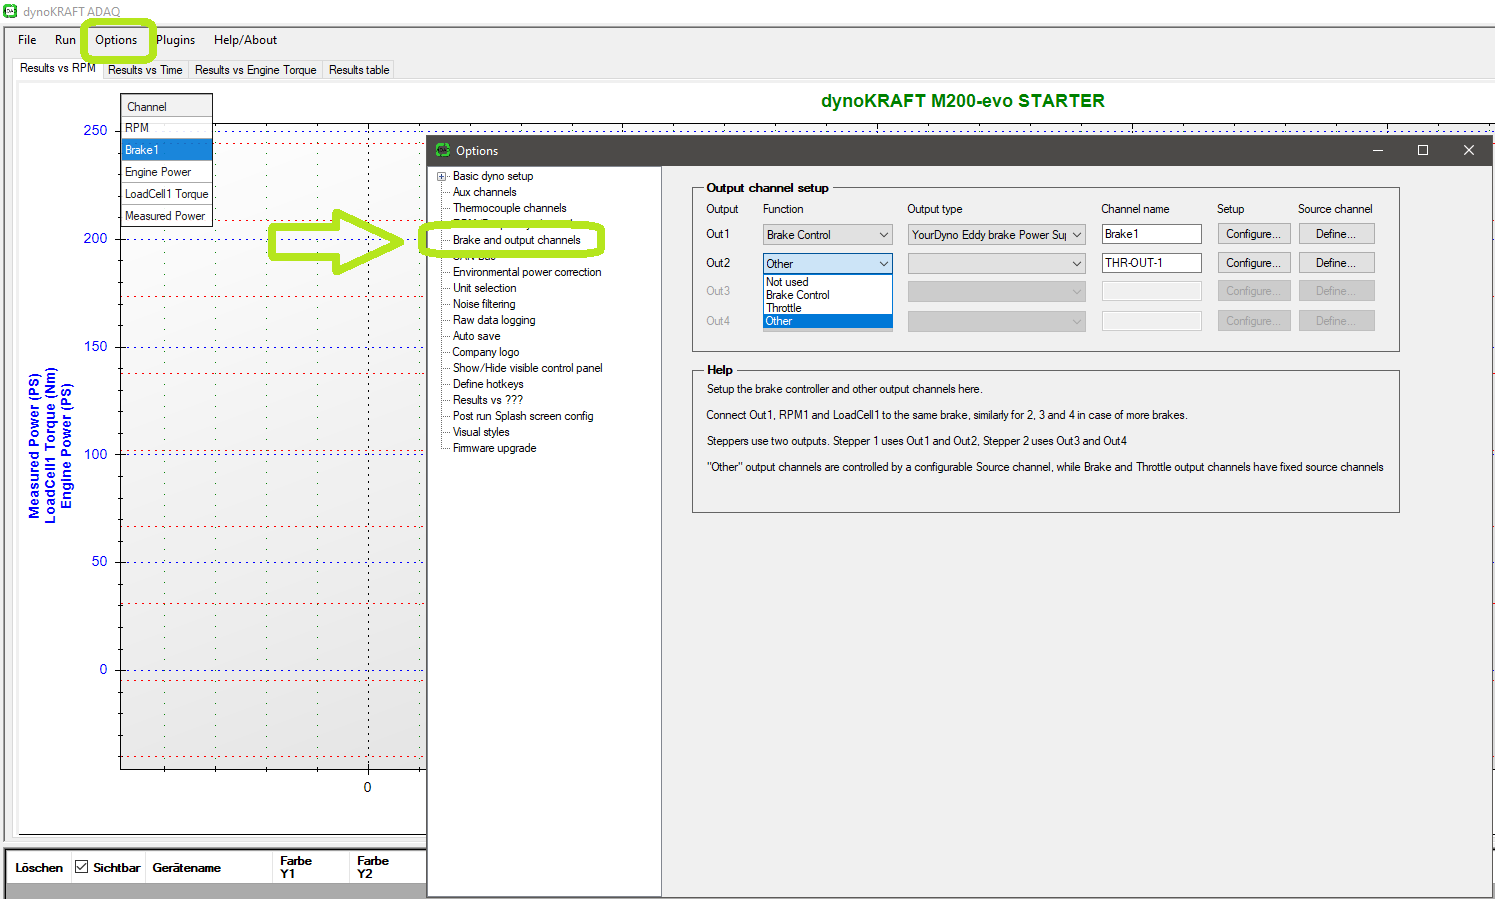Screen dimensions: 1495x899
Task: Maximize the Options dialog window
Action: [1423, 150]
